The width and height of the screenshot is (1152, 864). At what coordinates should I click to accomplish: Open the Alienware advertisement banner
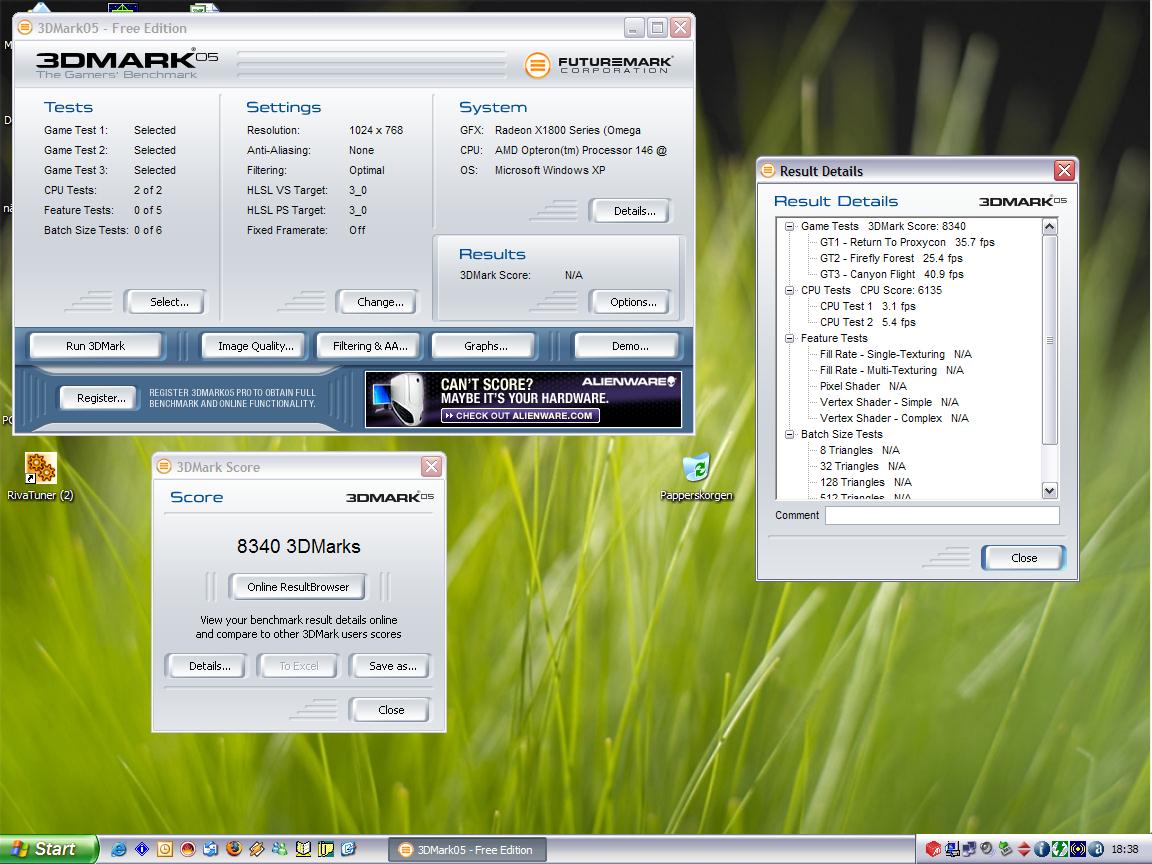click(523, 399)
